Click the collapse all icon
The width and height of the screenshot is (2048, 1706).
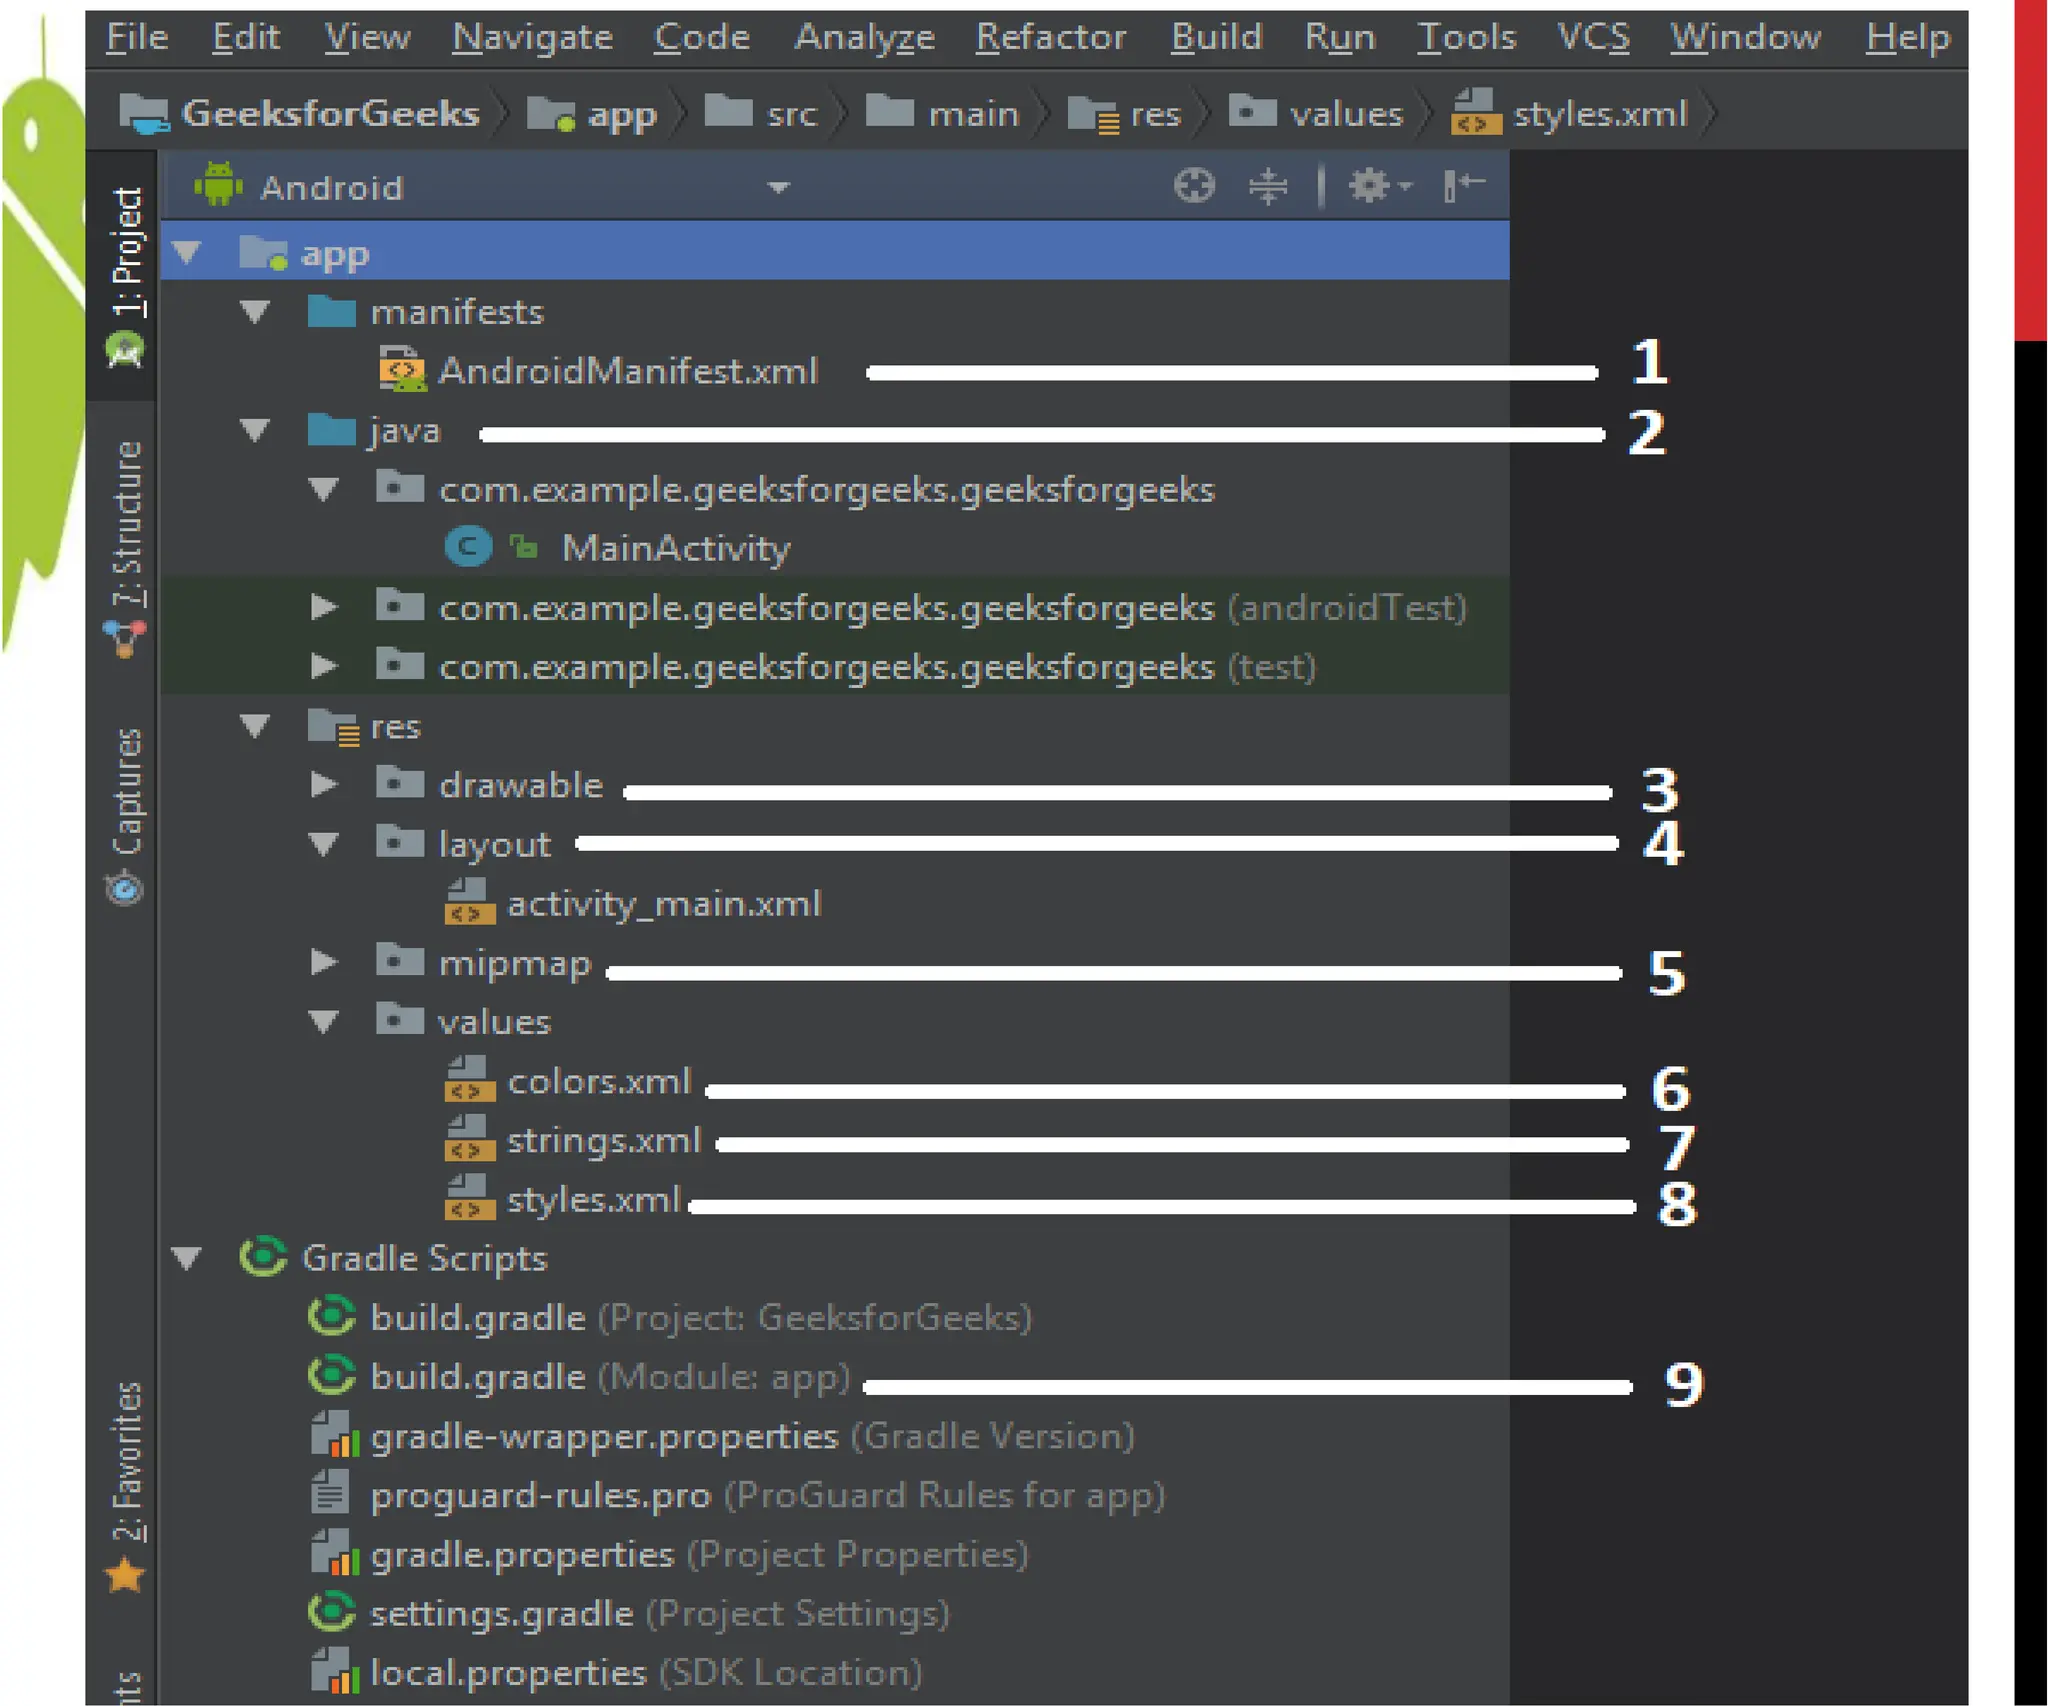(x=1267, y=186)
